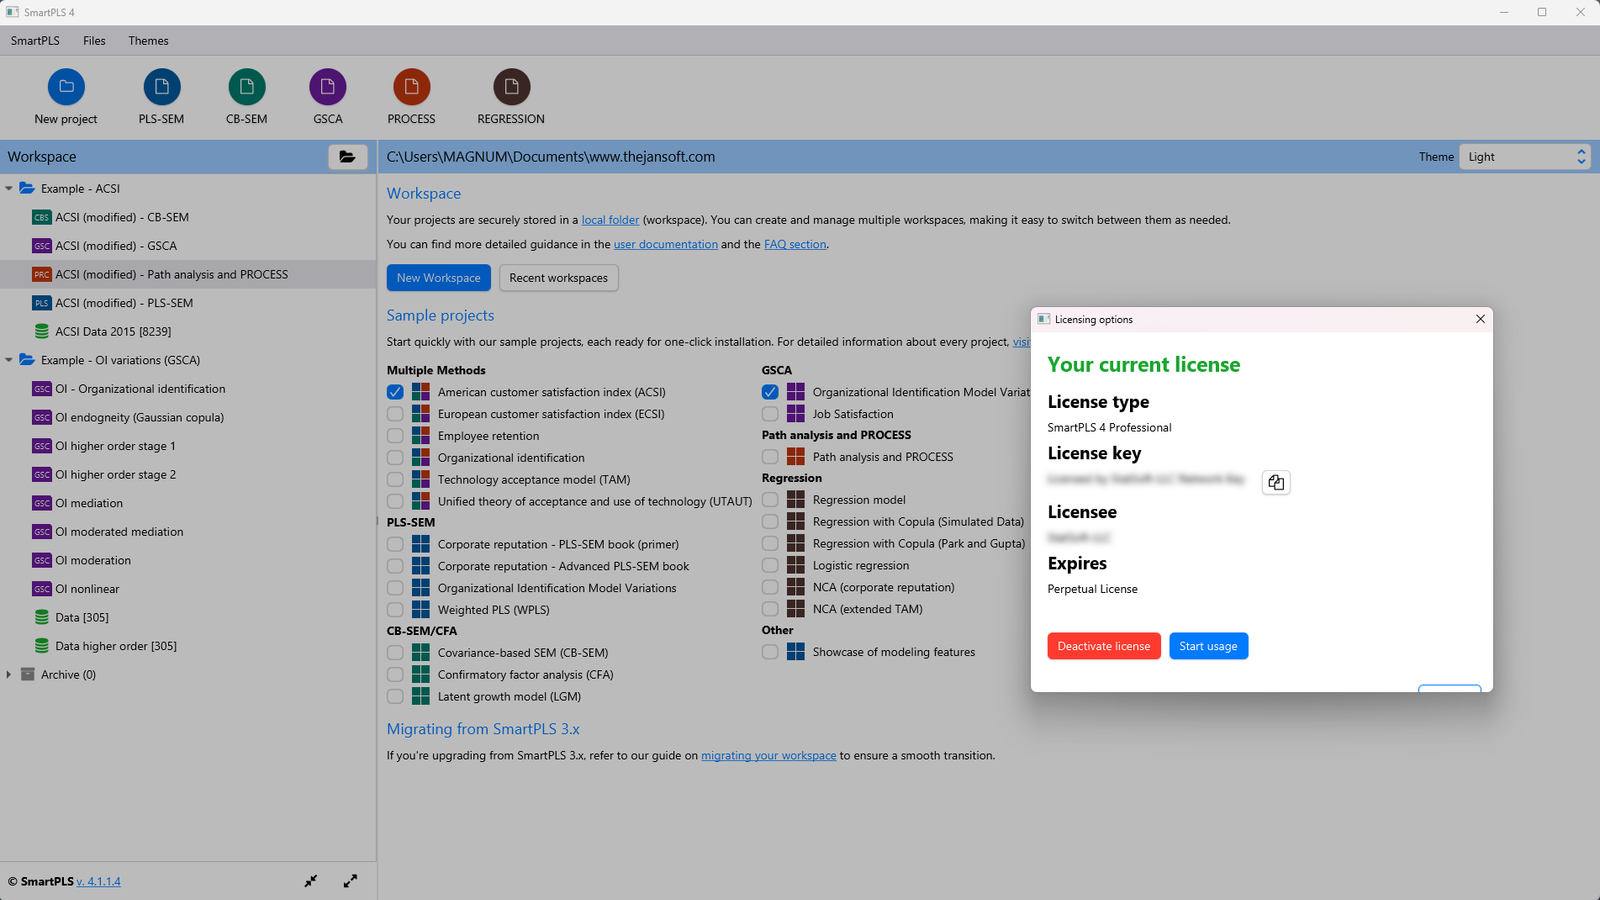The width and height of the screenshot is (1600, 900).
Task: Check the Organizational identification sample
Action: coord(395,458)
